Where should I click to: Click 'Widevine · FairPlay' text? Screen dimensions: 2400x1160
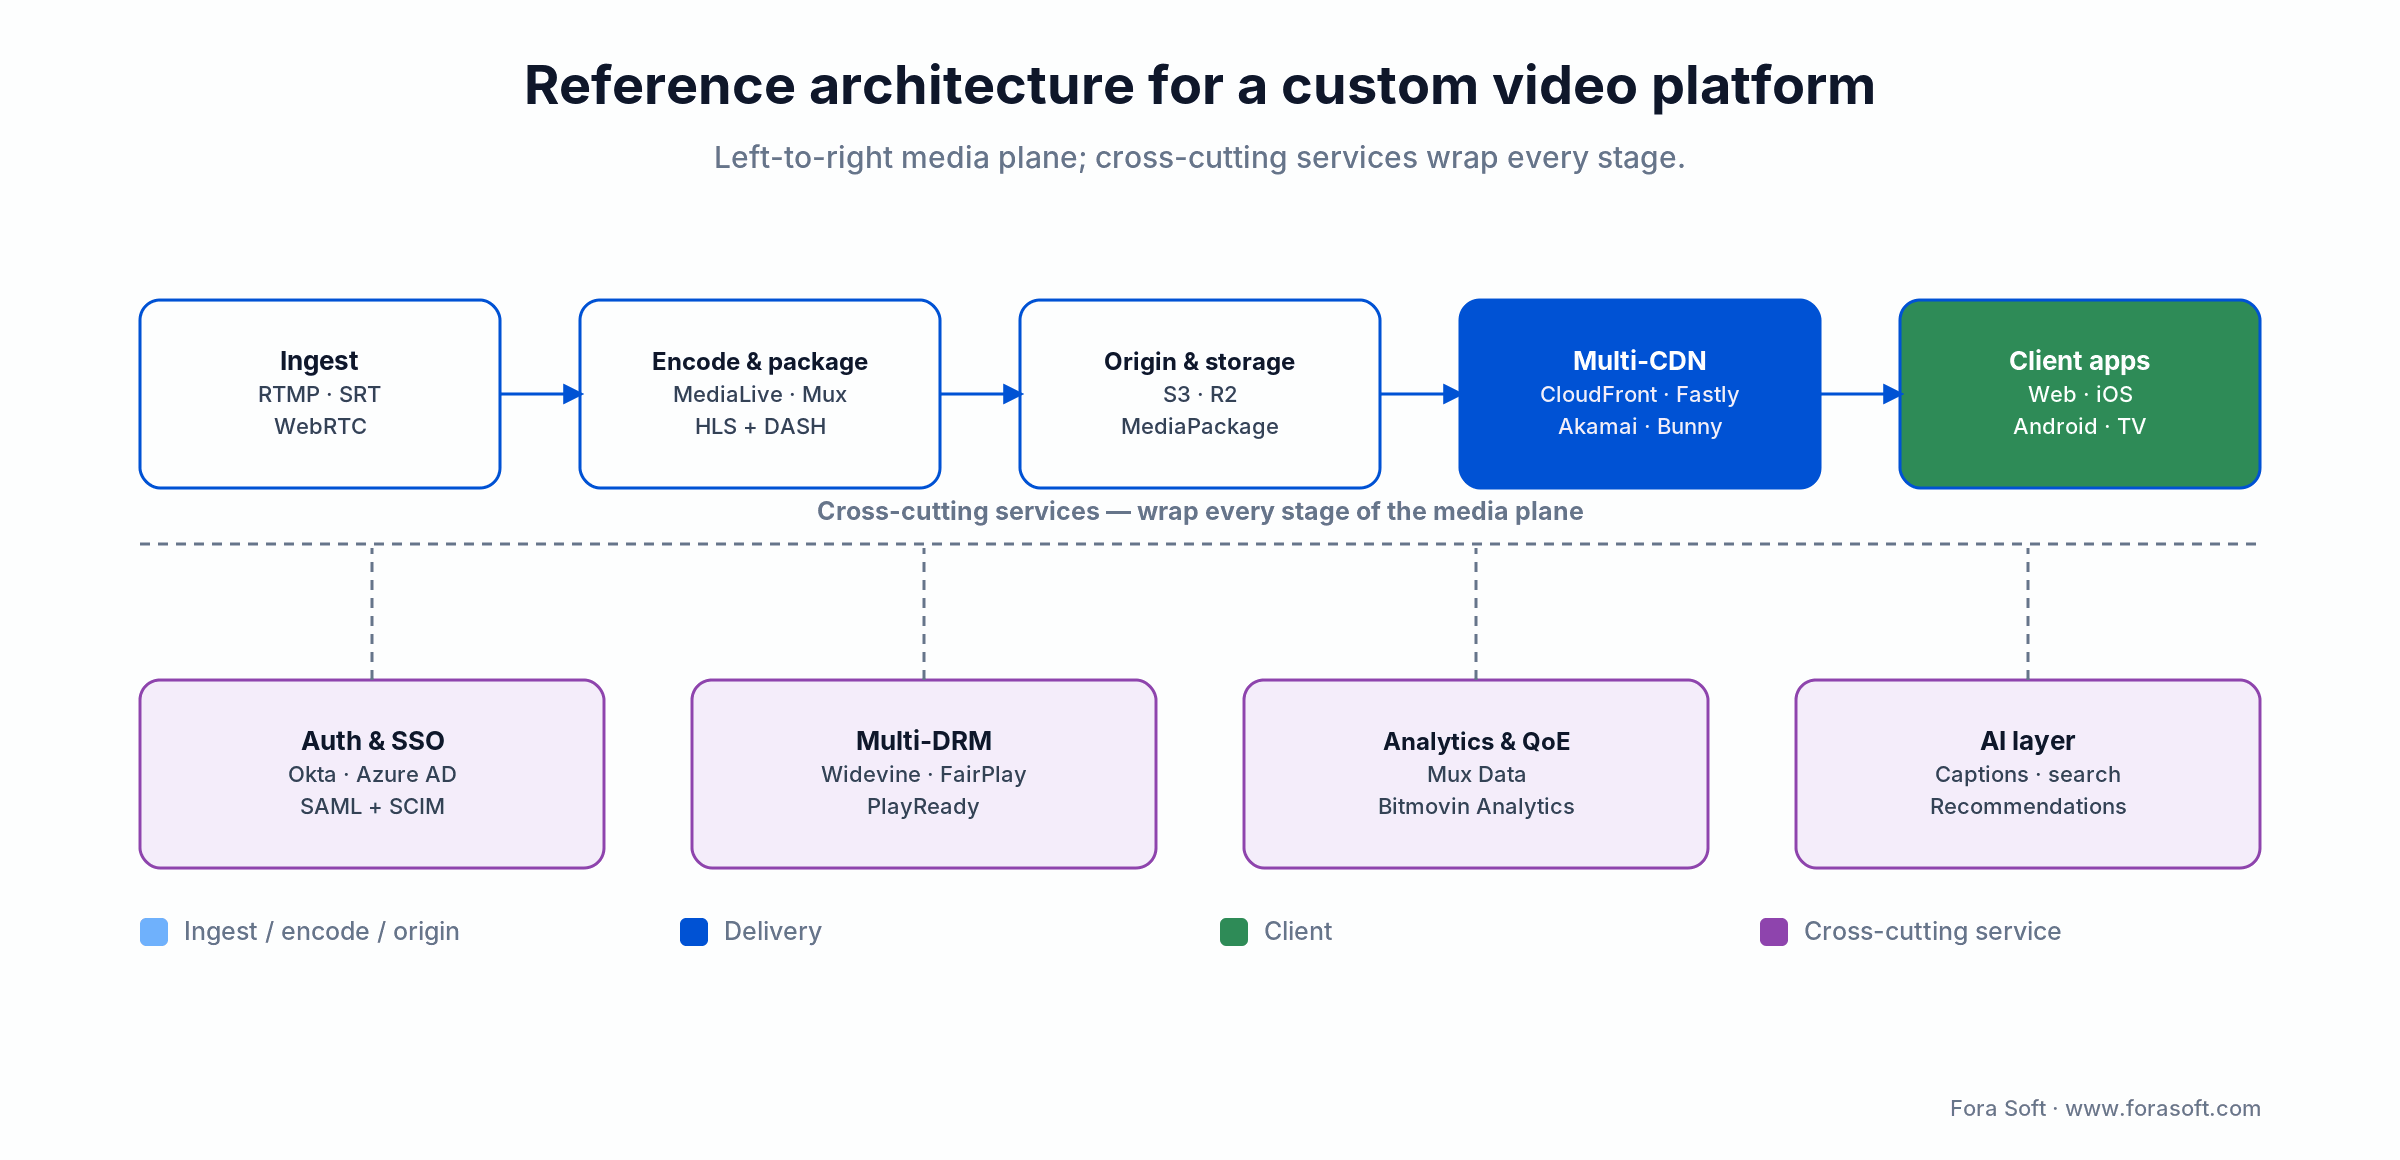coord(924,774)
